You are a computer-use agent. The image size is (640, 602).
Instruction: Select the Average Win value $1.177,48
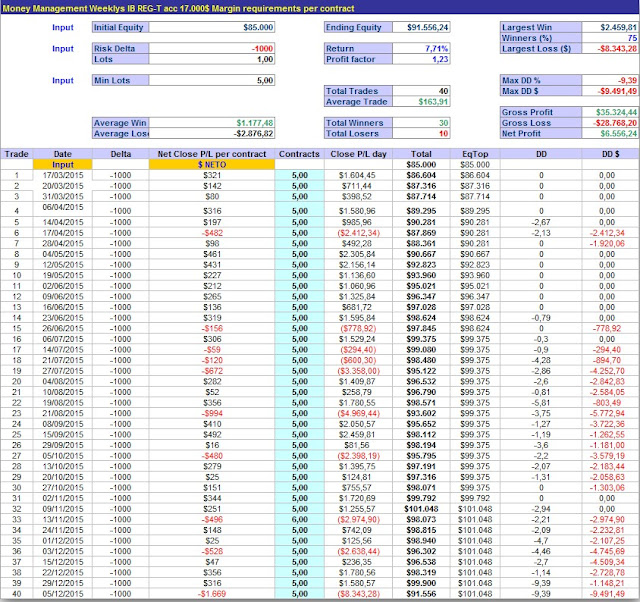(x=212, y=123)
